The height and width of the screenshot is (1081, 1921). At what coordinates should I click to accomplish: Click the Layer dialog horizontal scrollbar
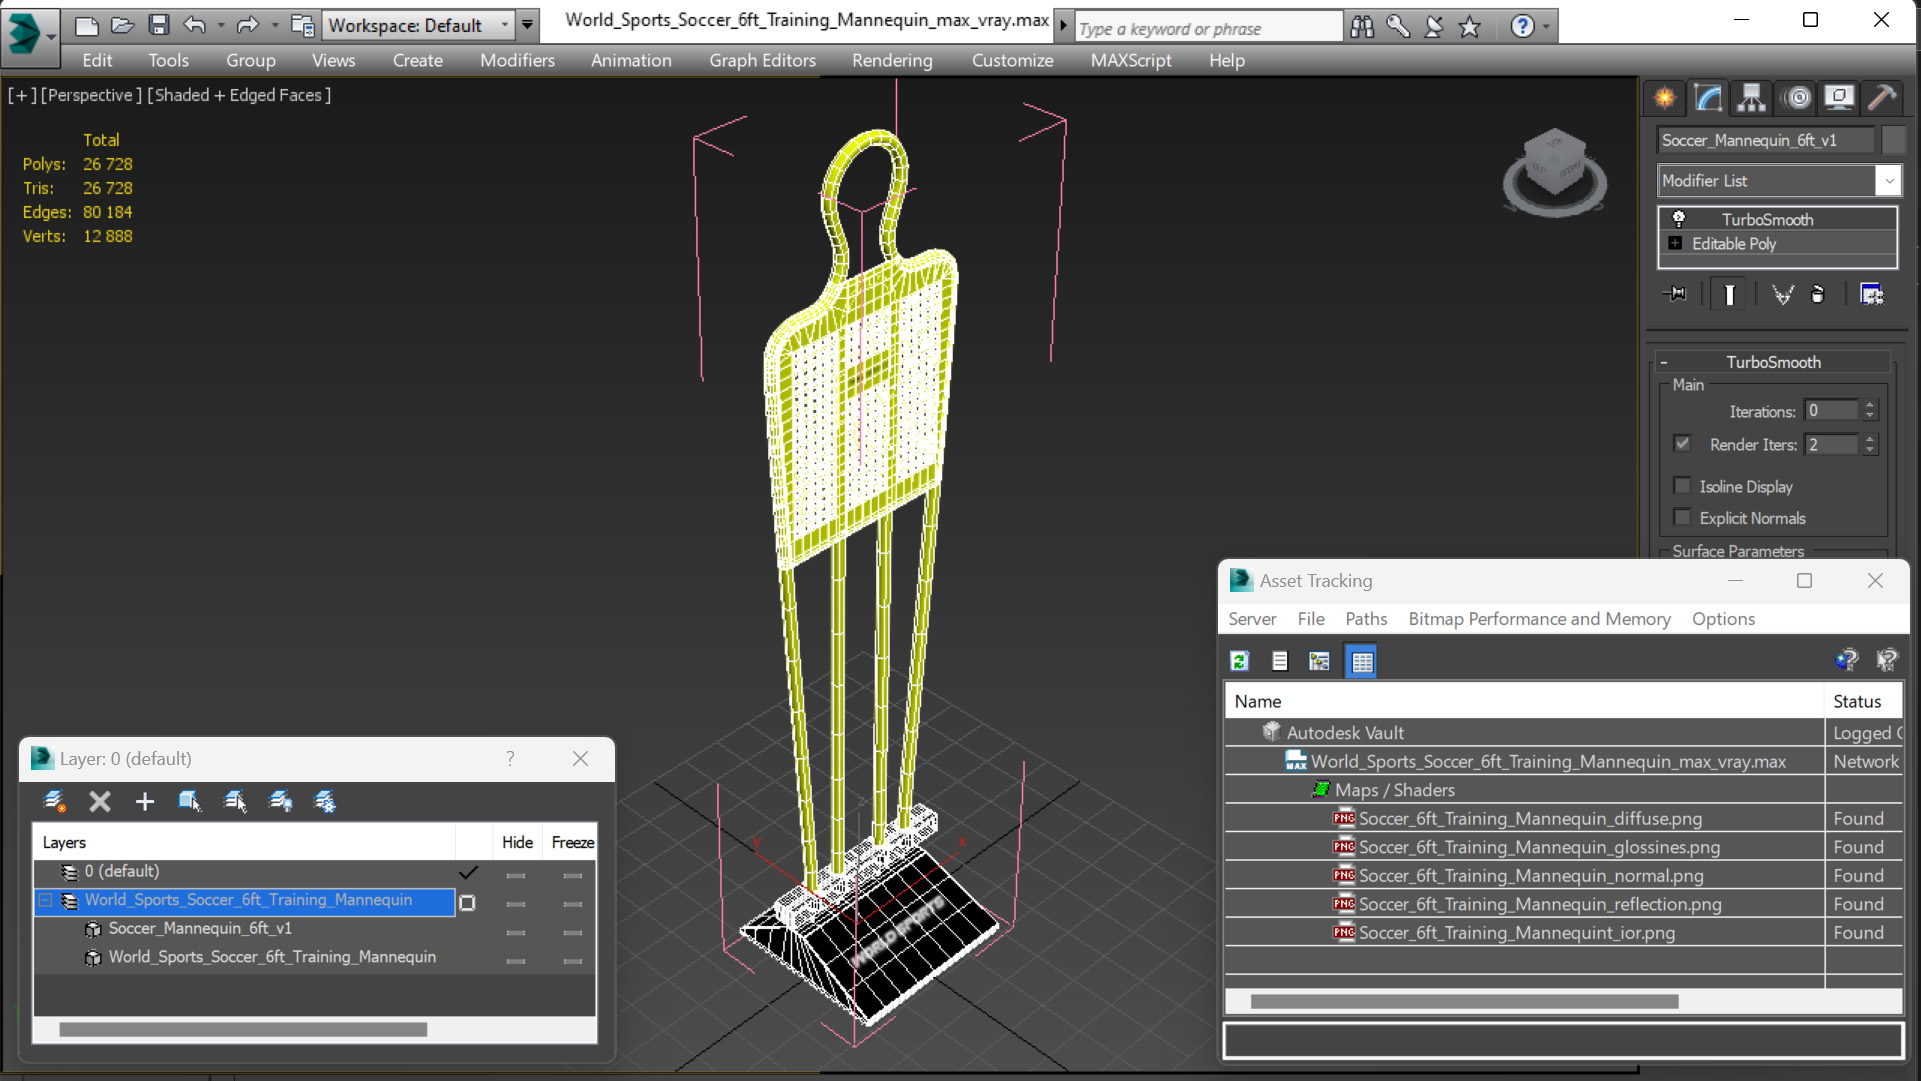(x=243, y=1029)
